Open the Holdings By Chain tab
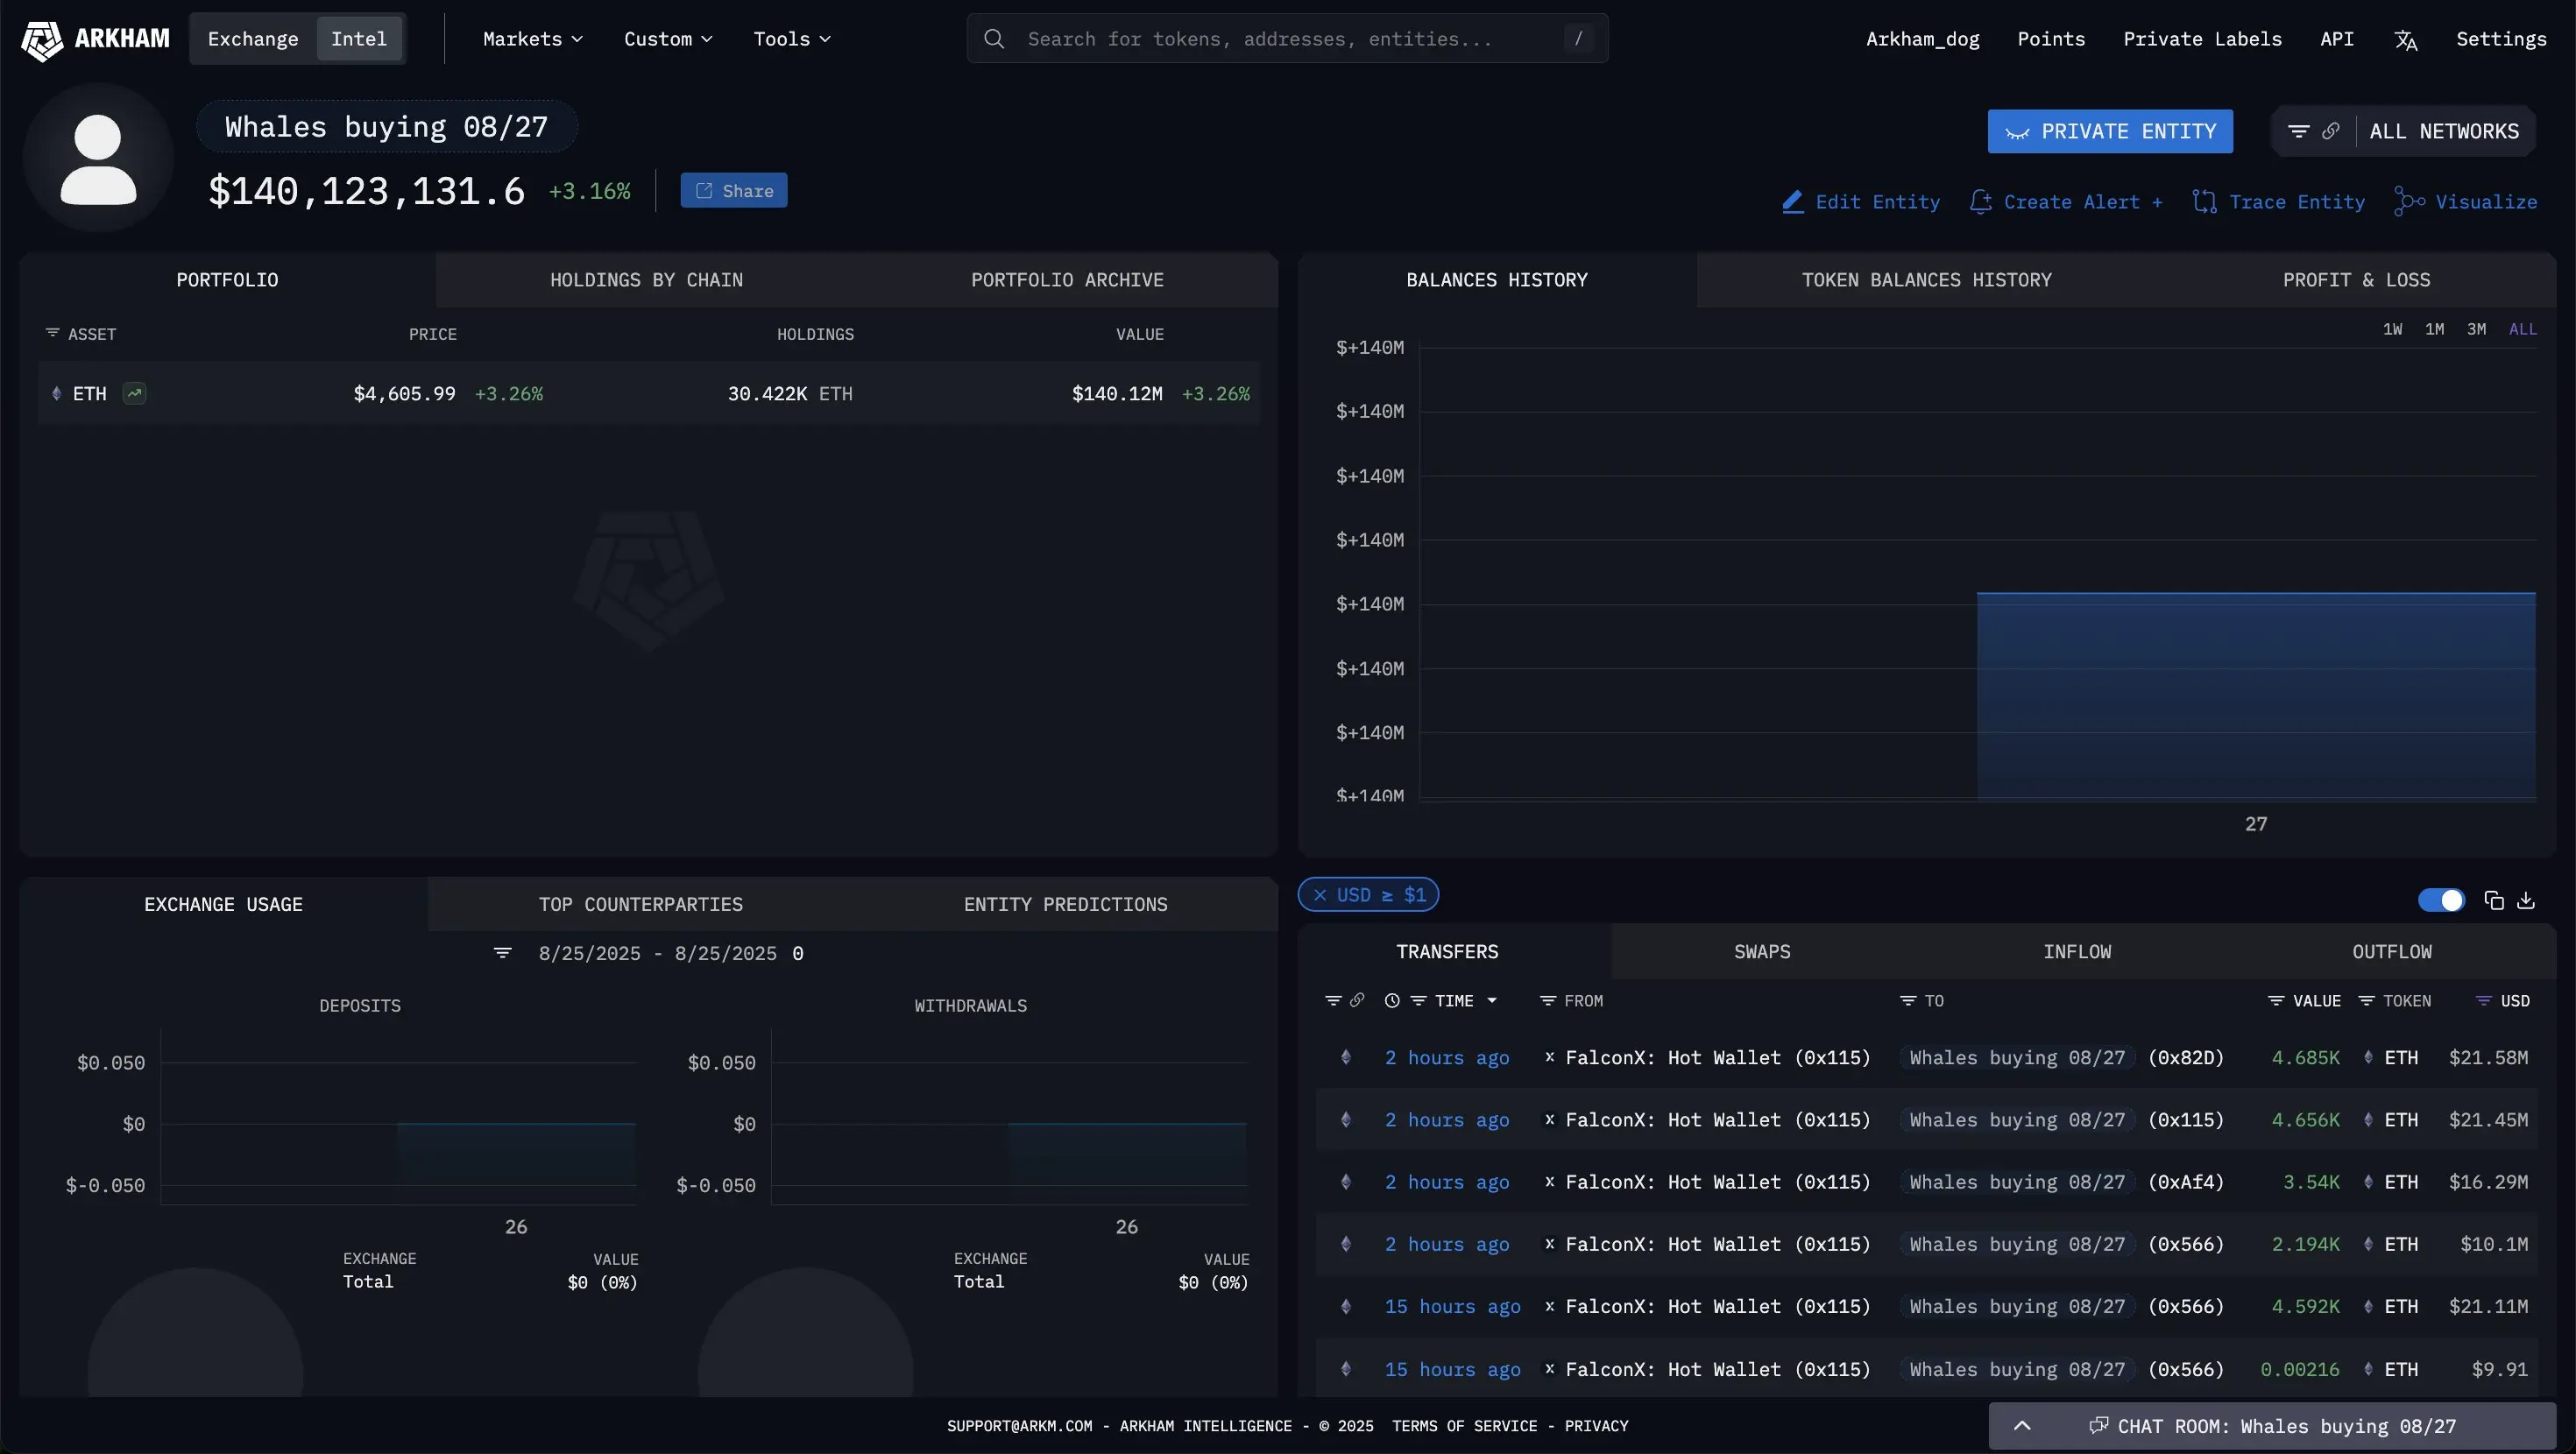Viewport: 2576px width, 1454px height. [646, 280]
